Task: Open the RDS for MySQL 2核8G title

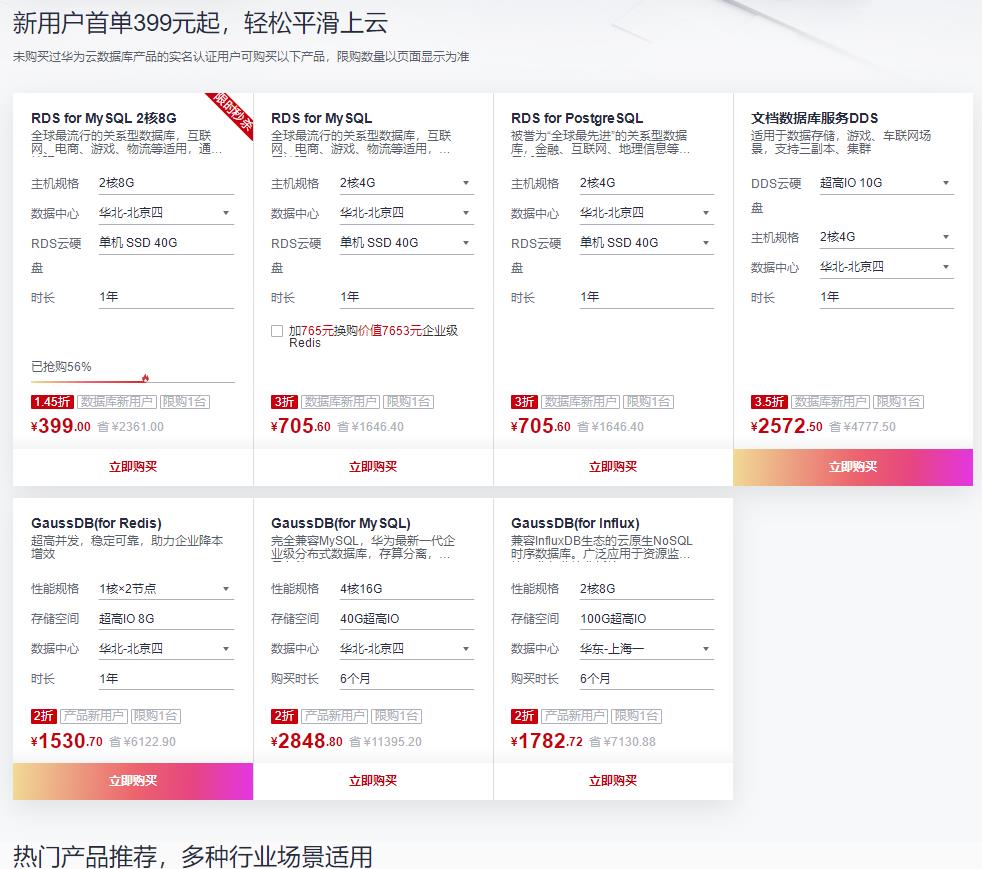Action: pos(104,118)
